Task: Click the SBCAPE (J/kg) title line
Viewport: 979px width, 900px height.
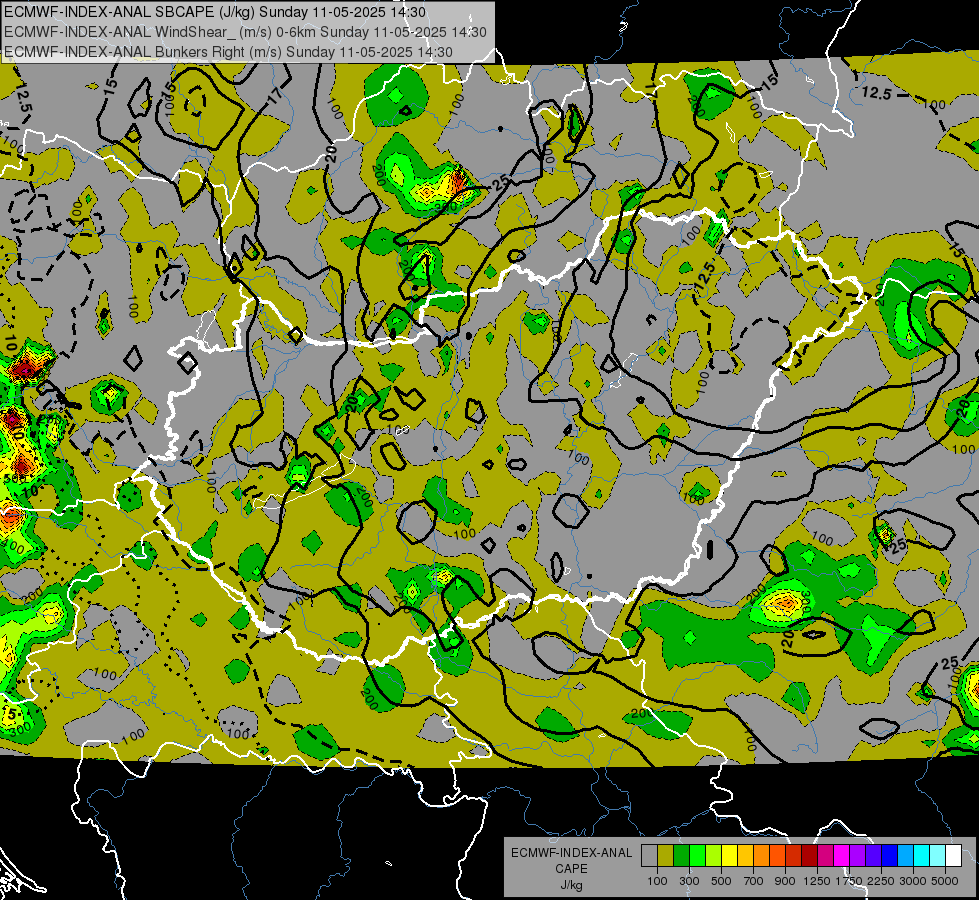Action: (215, 12)
